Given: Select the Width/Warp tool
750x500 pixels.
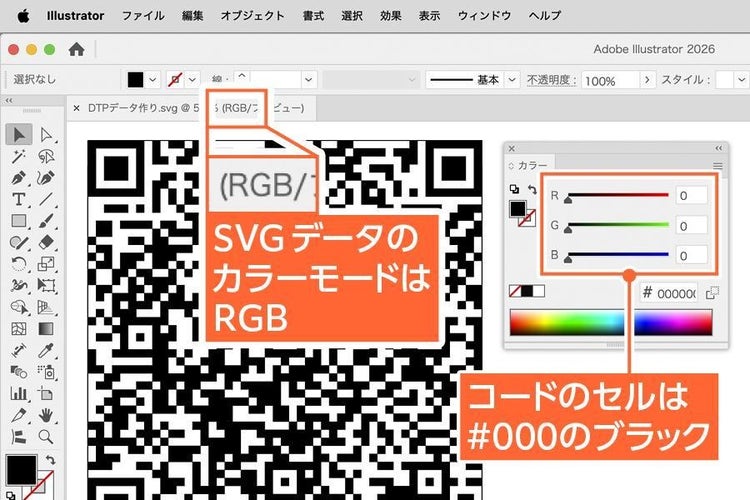Looking at the screenshot, I should click(19, 285).
